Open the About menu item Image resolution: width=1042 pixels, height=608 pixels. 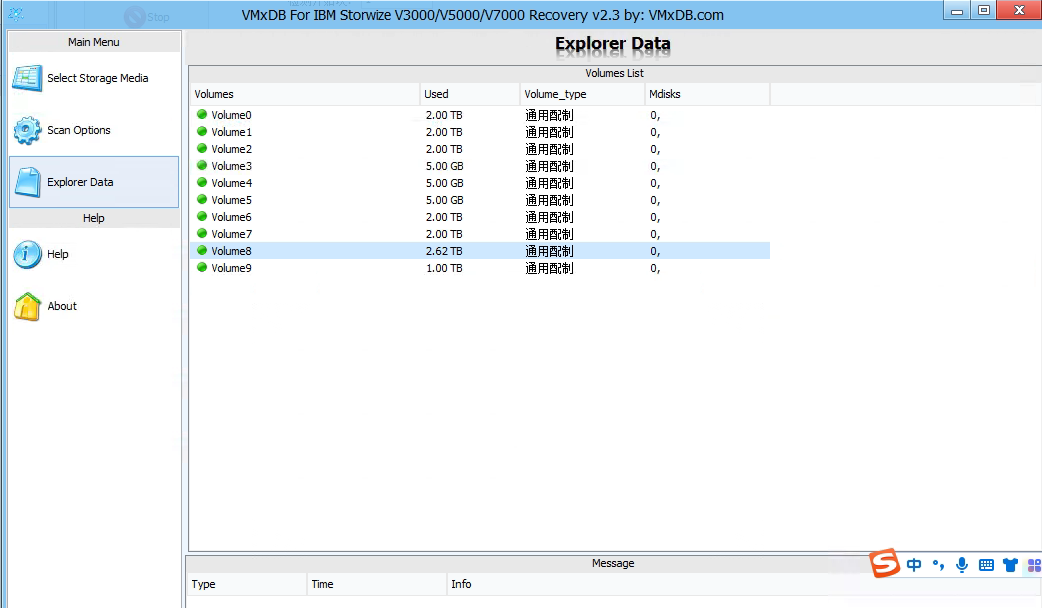click(x=94, y=306)
